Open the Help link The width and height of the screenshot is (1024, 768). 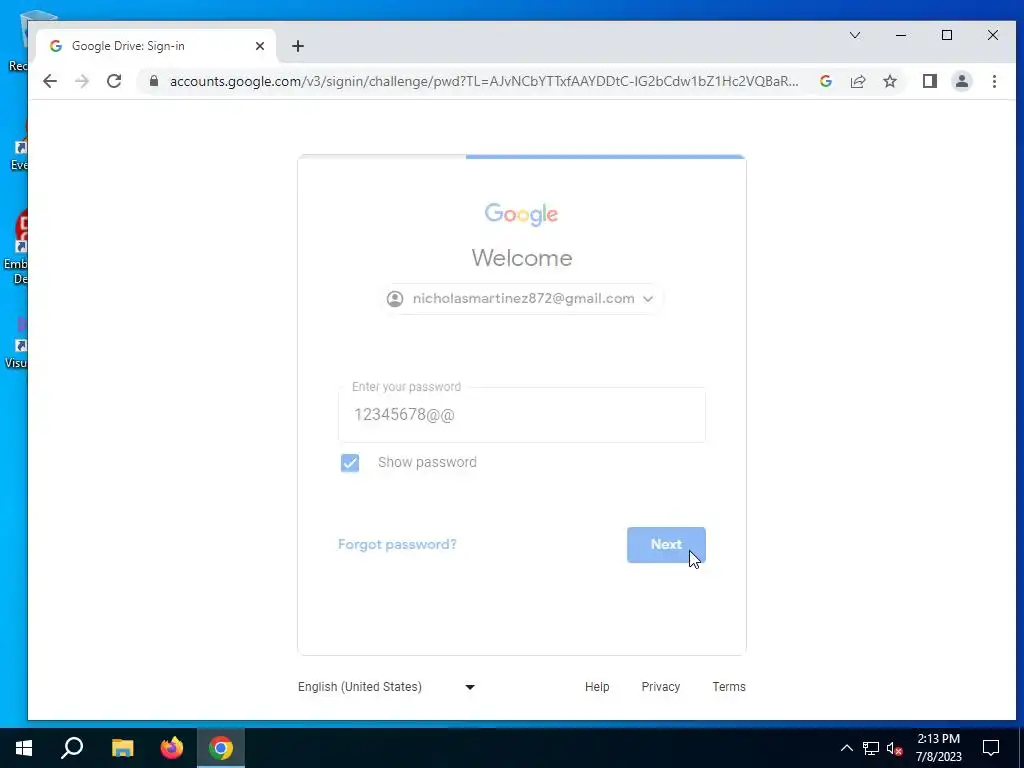click(x=597, y=686)
